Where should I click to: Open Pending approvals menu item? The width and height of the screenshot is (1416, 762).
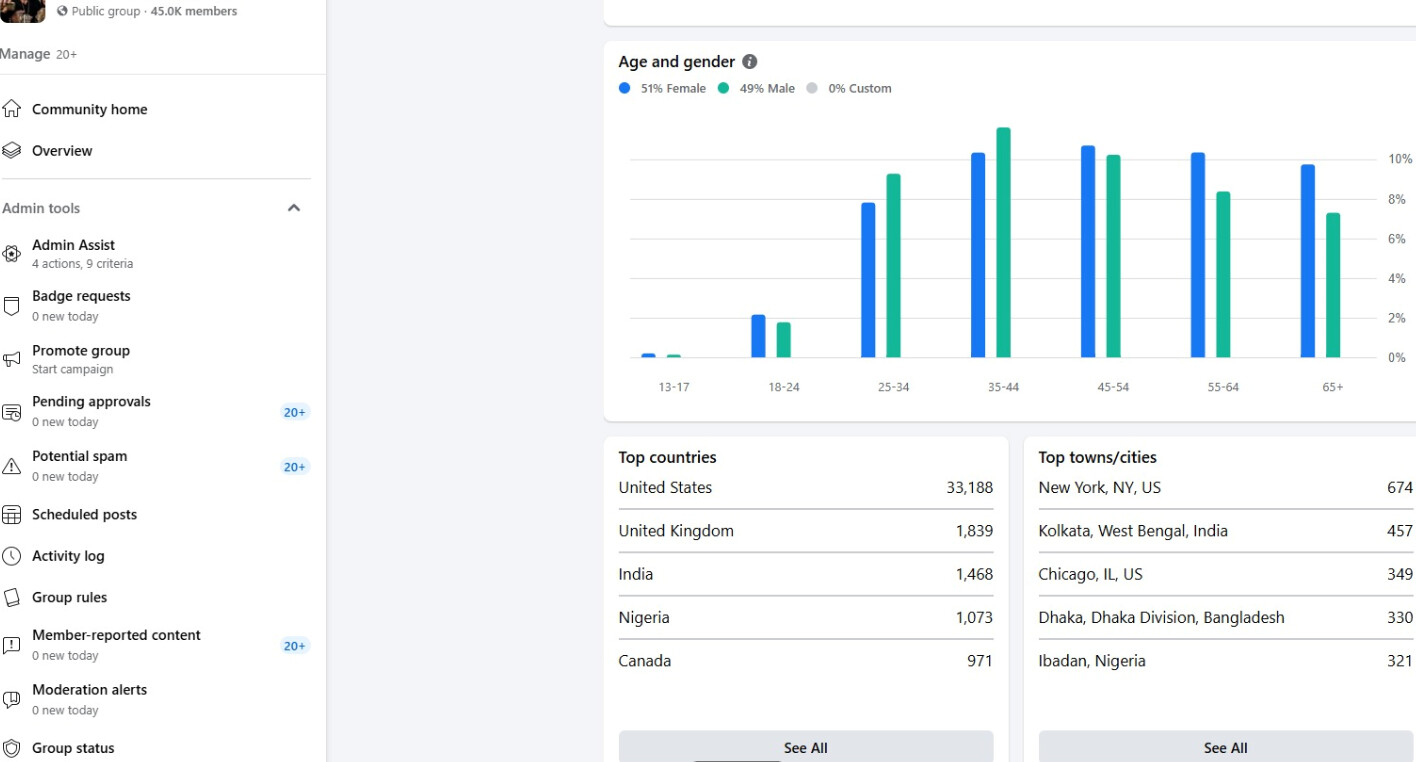tap(91, 402)
